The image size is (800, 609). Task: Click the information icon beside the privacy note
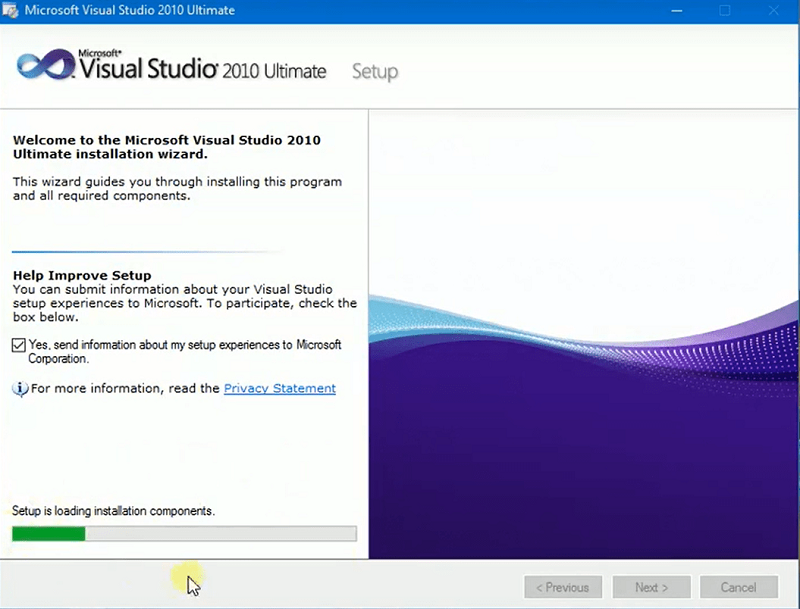click(20, 389)
